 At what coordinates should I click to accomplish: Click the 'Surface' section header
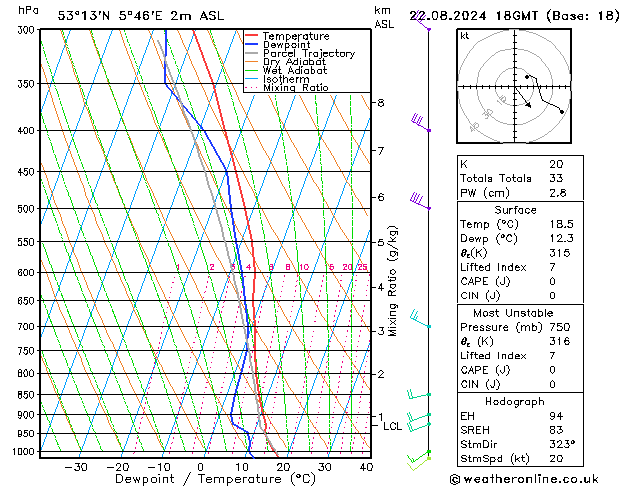point(515,210)
